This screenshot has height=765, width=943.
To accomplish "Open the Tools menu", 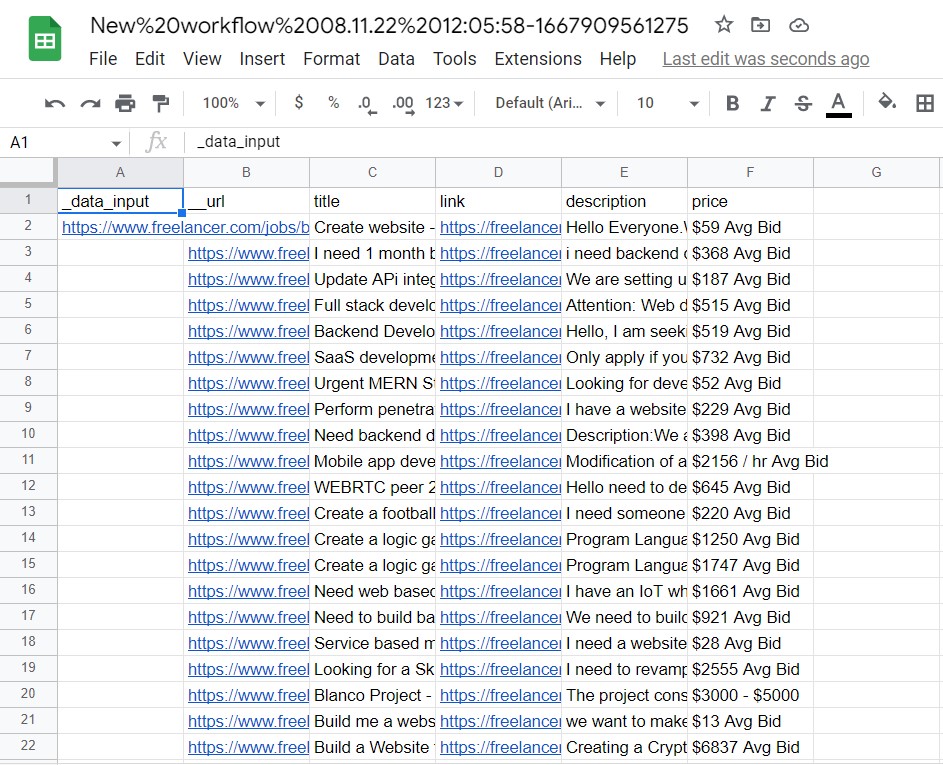I will pyautogui.click(x=455, y=59).
